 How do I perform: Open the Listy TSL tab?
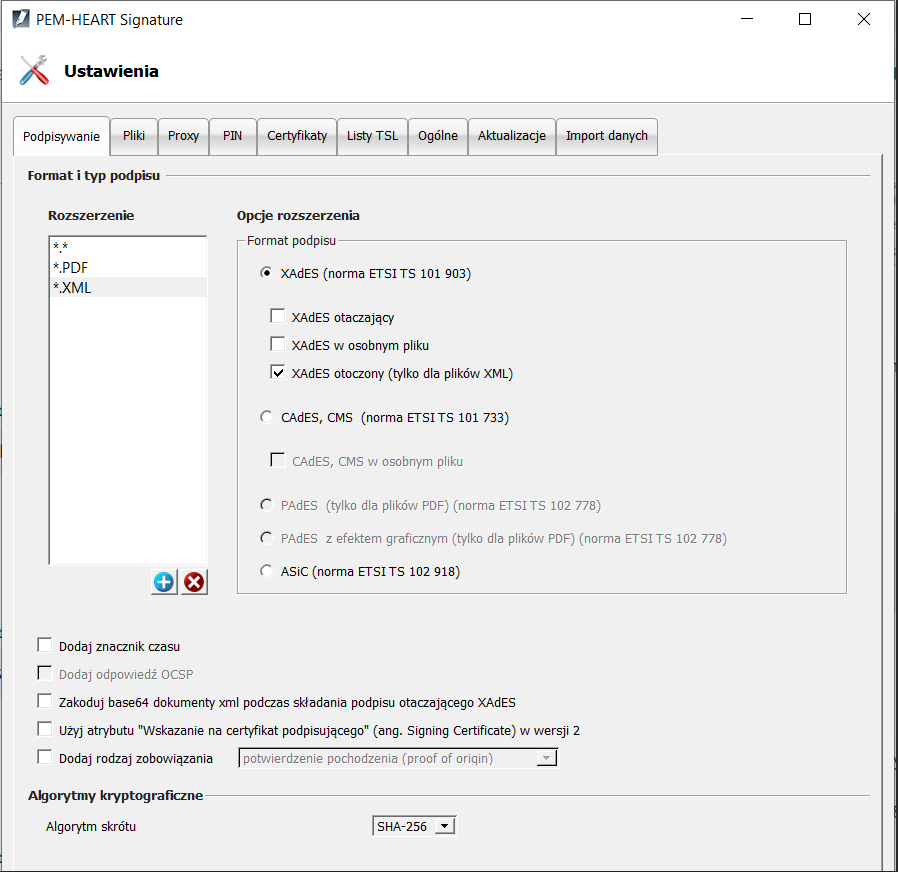(x=372, y=136)
